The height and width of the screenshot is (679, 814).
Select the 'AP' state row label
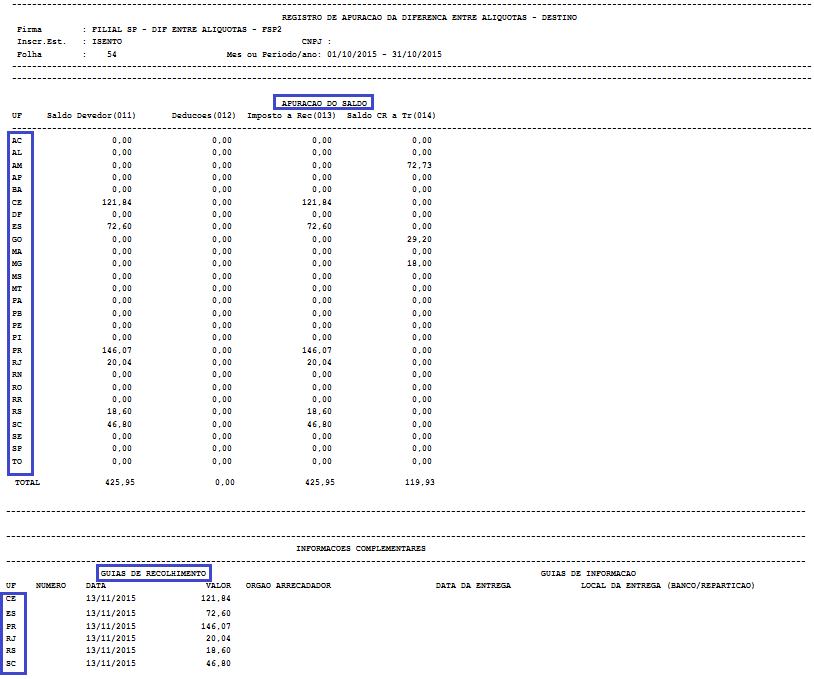(17, 178)
